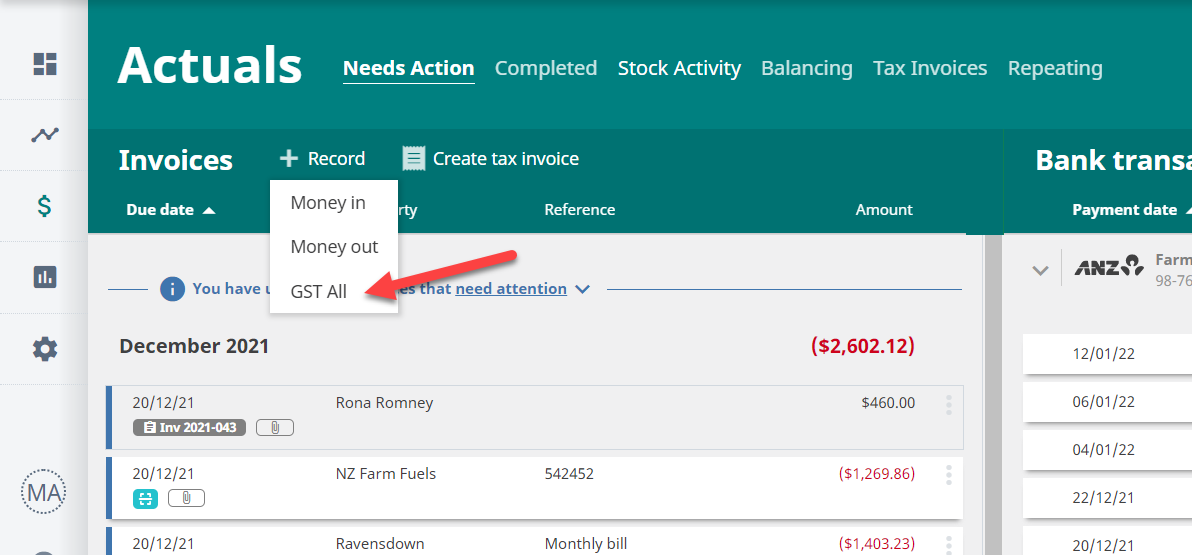Viewport: 1192px width, 555px height.
Task: Open the need attention link
Action: click(511, 289)
